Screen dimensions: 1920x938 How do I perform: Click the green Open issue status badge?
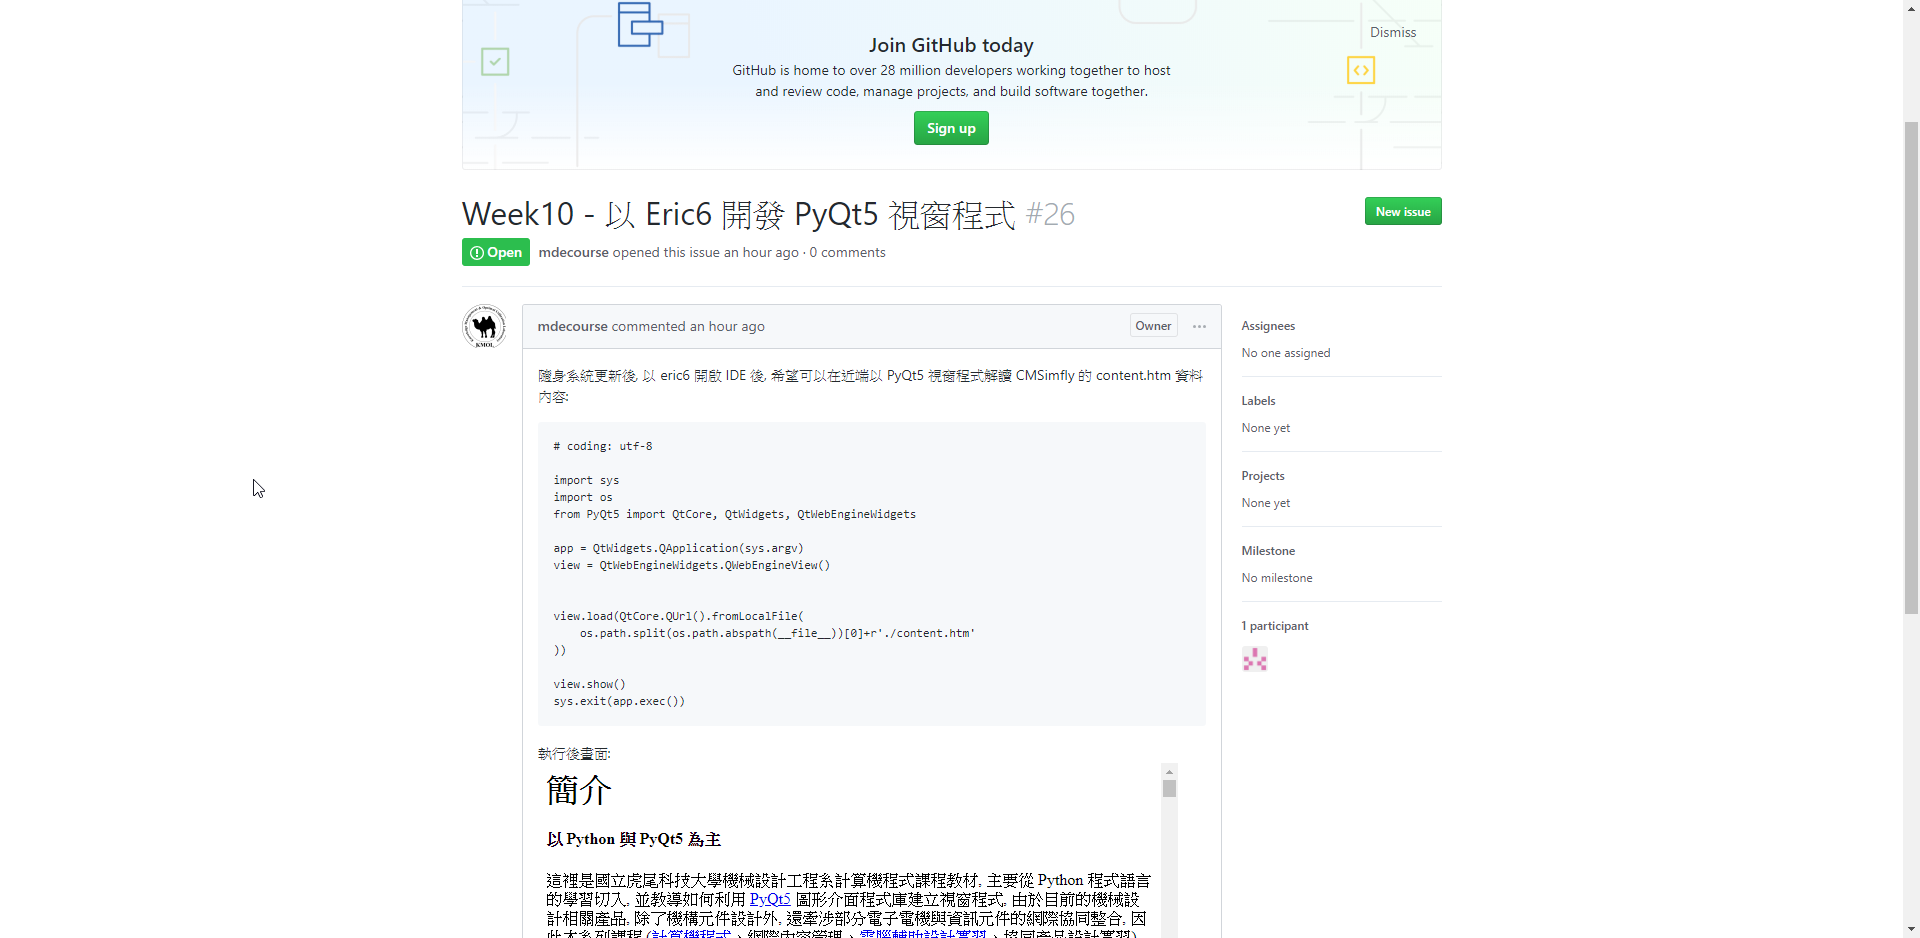point(496,252)
